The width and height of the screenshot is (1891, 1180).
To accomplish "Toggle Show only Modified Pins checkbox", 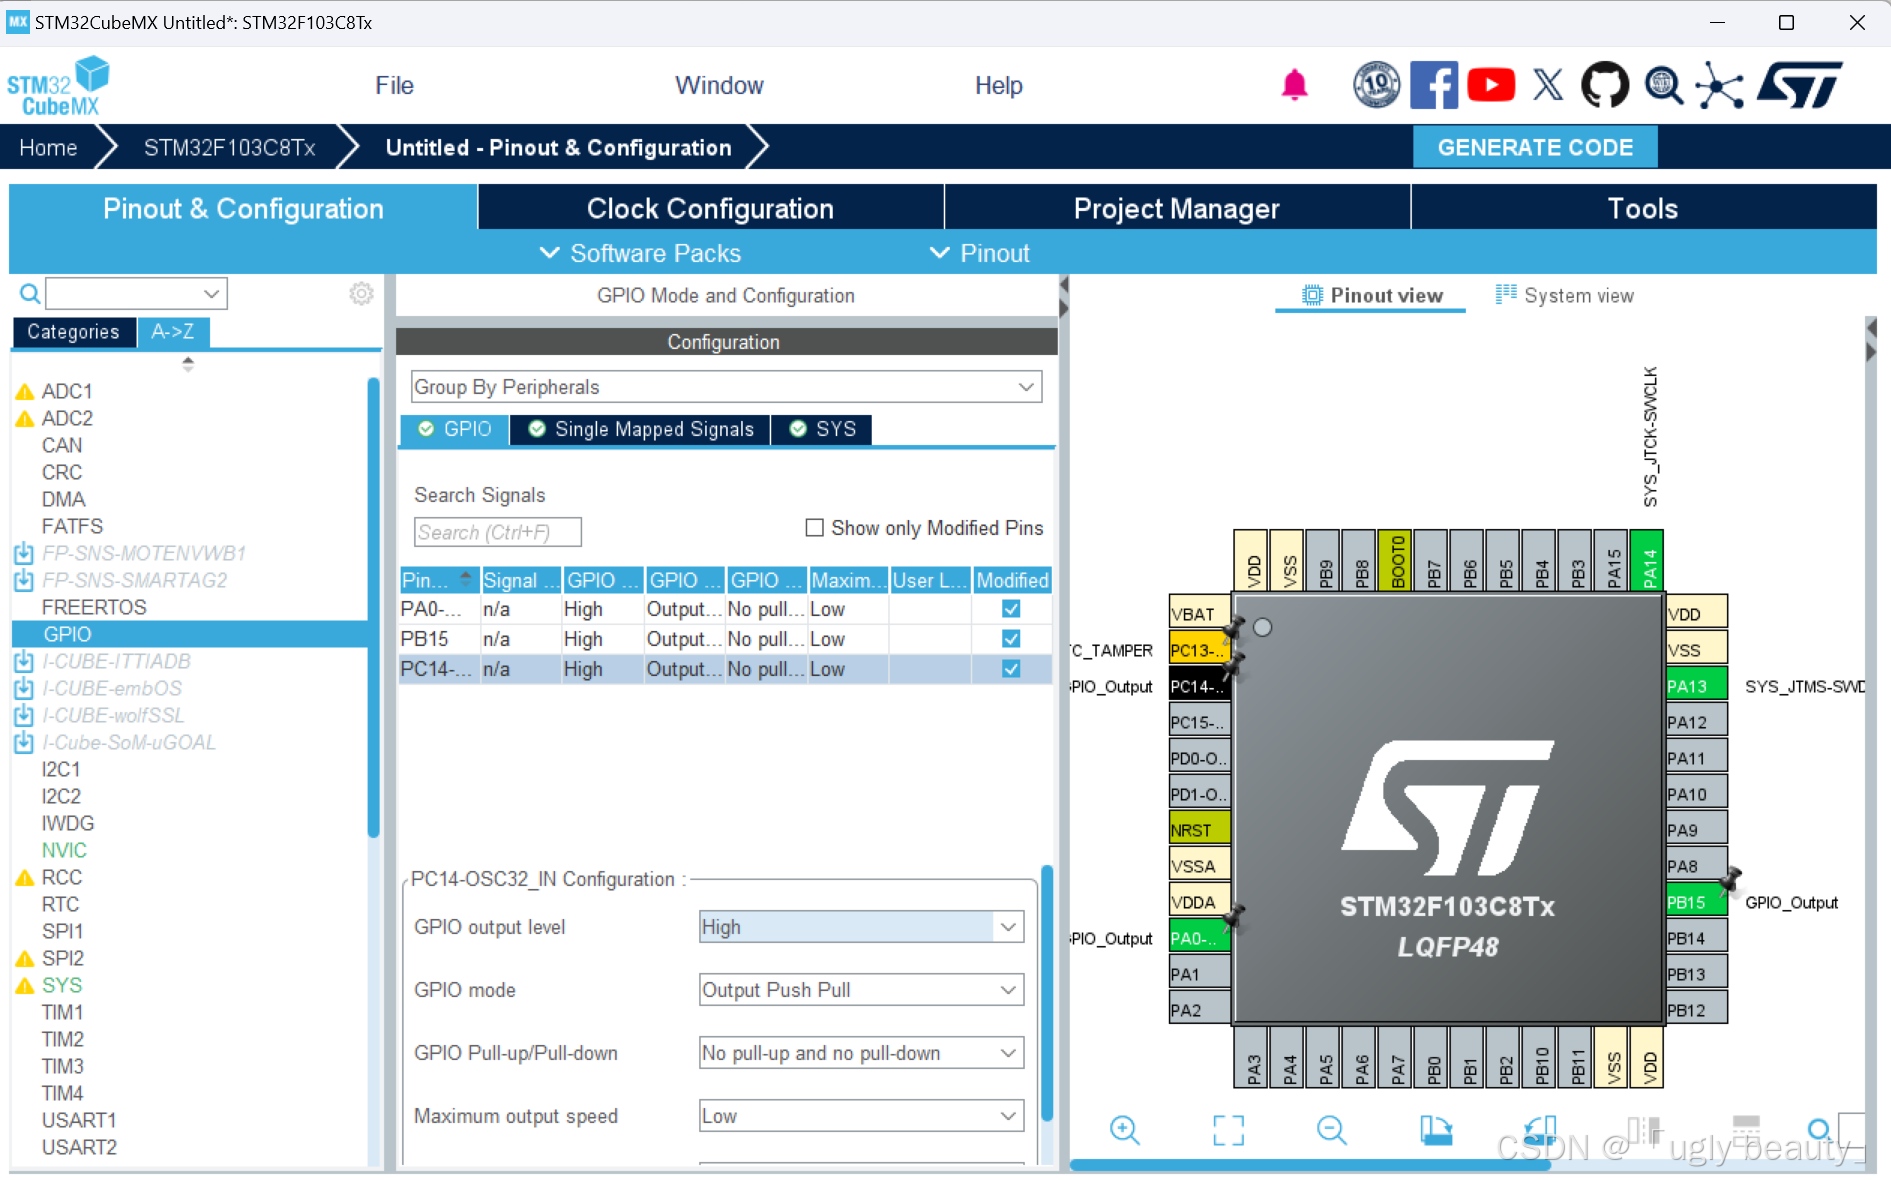I will click(815, 528).
